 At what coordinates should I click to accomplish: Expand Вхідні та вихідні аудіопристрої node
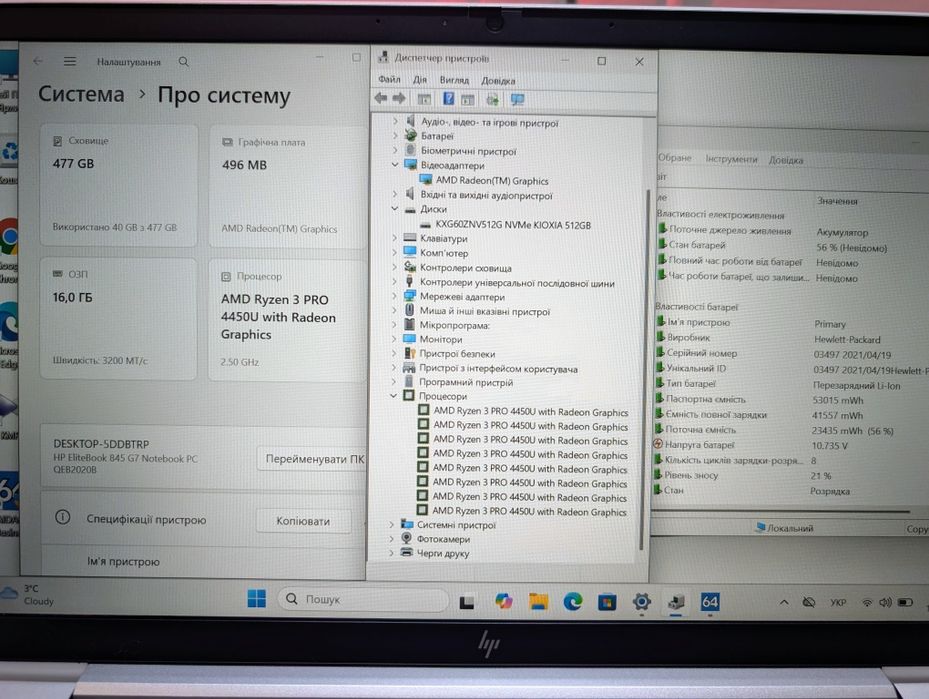coord(395,194)
